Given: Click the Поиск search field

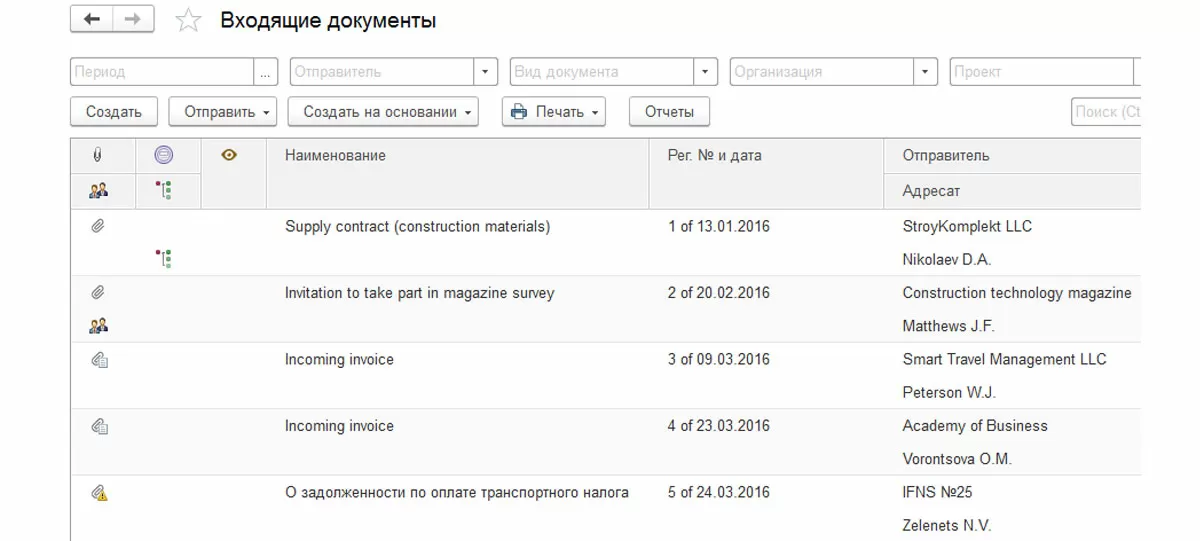Looking at the screenshot, I should 1107,112.
